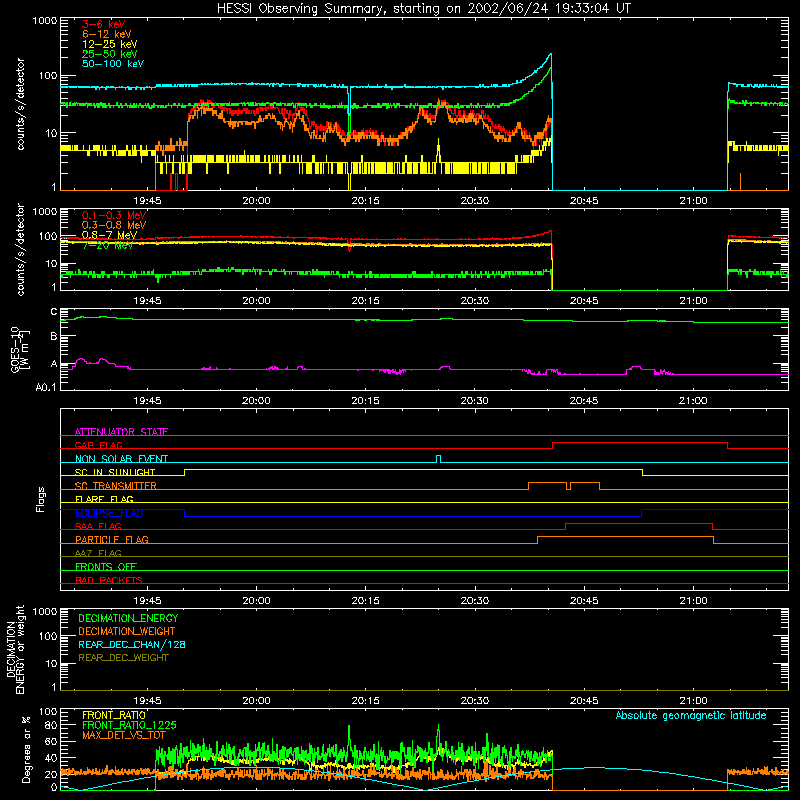Click the ATTENUATOR_STATE flag label
The width and height of the screenshot is (800, 800).
[121, 432]
